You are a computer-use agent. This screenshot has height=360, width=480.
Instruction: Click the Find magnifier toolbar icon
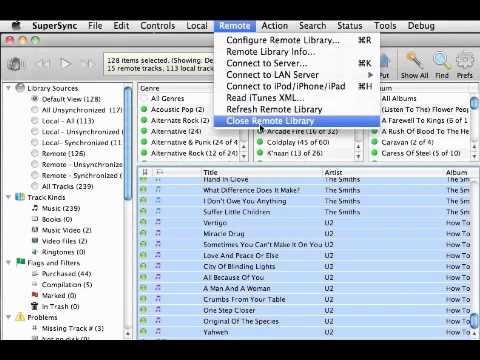(442, 65)
